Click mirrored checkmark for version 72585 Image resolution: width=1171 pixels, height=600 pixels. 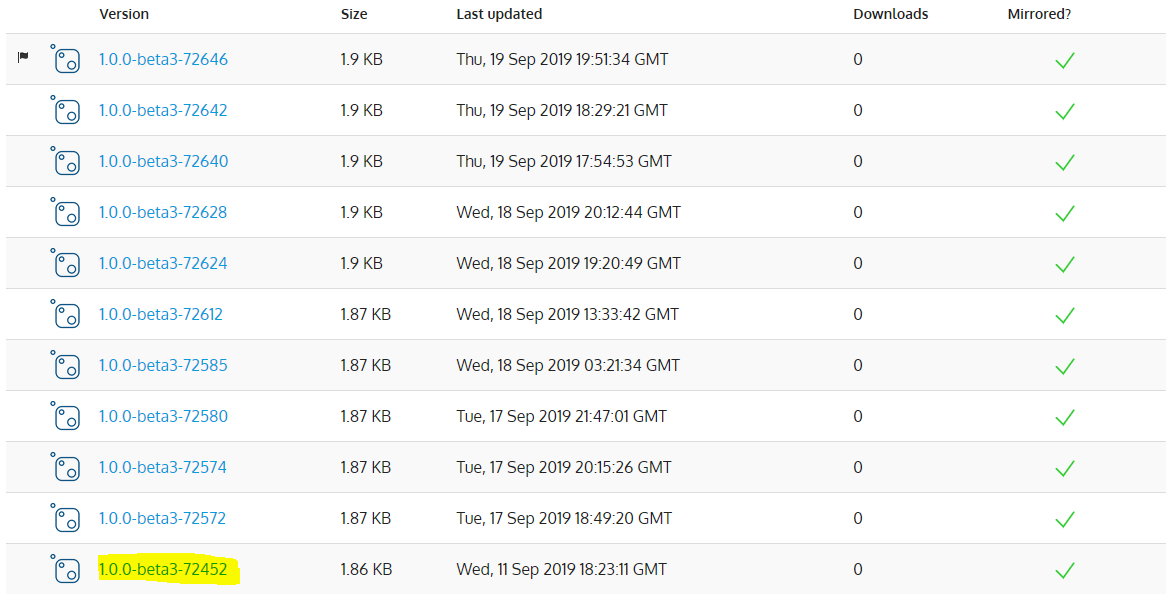coord(1065,365)
